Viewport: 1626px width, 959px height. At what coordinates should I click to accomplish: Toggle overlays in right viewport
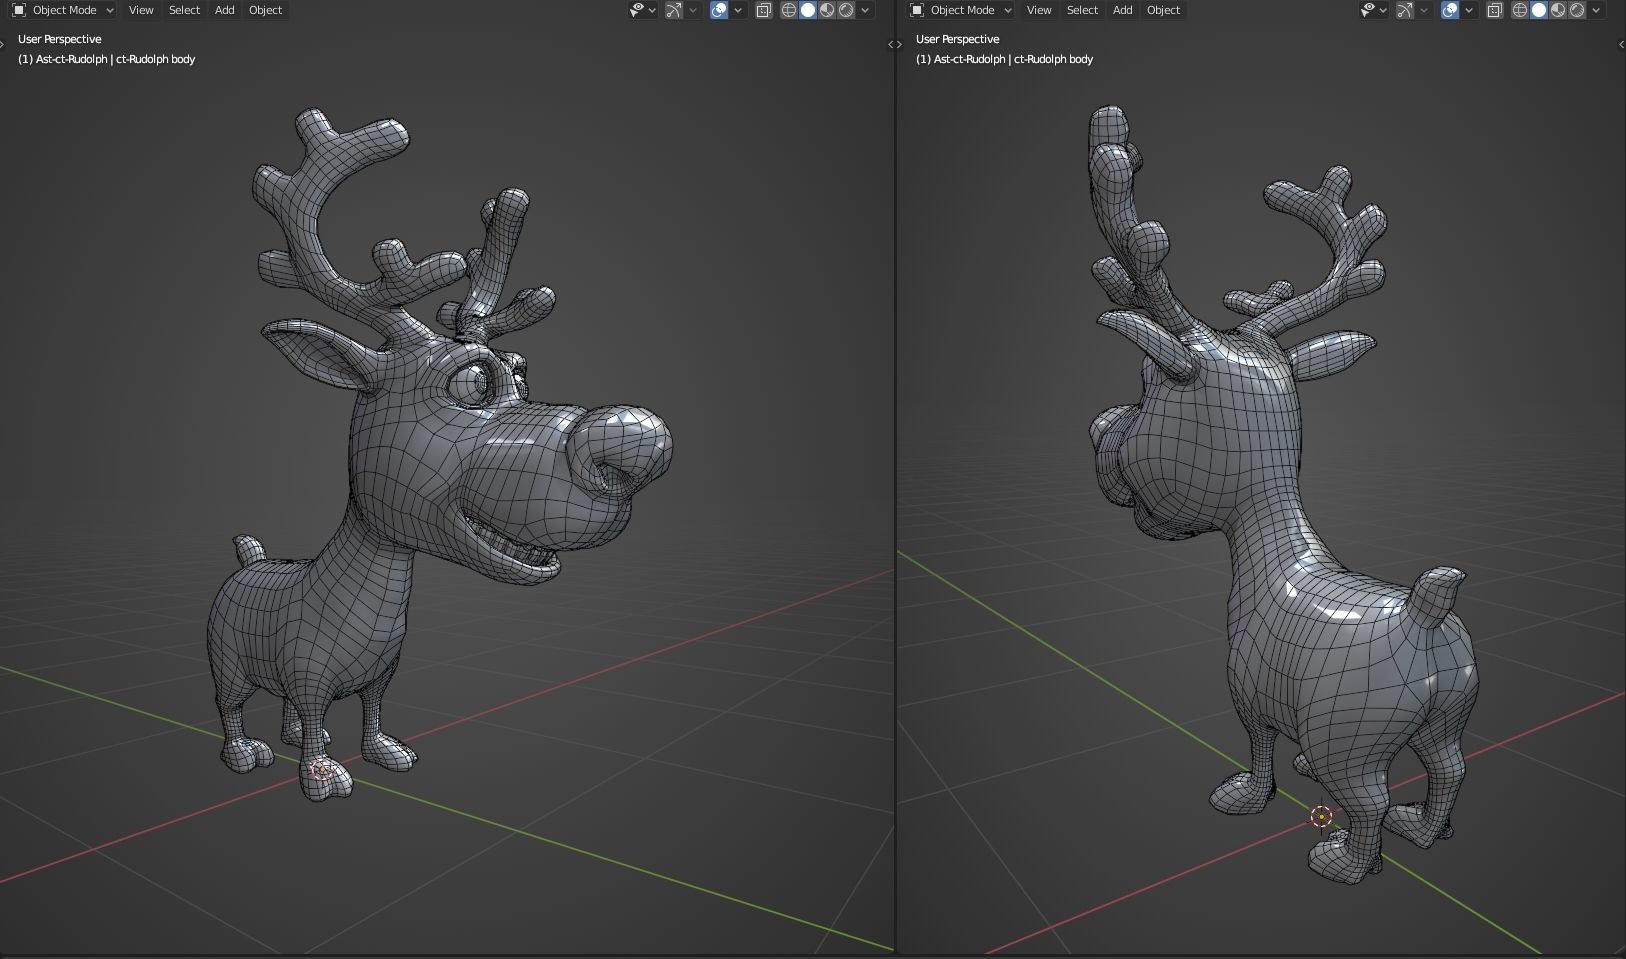[x=1449, y=10]
